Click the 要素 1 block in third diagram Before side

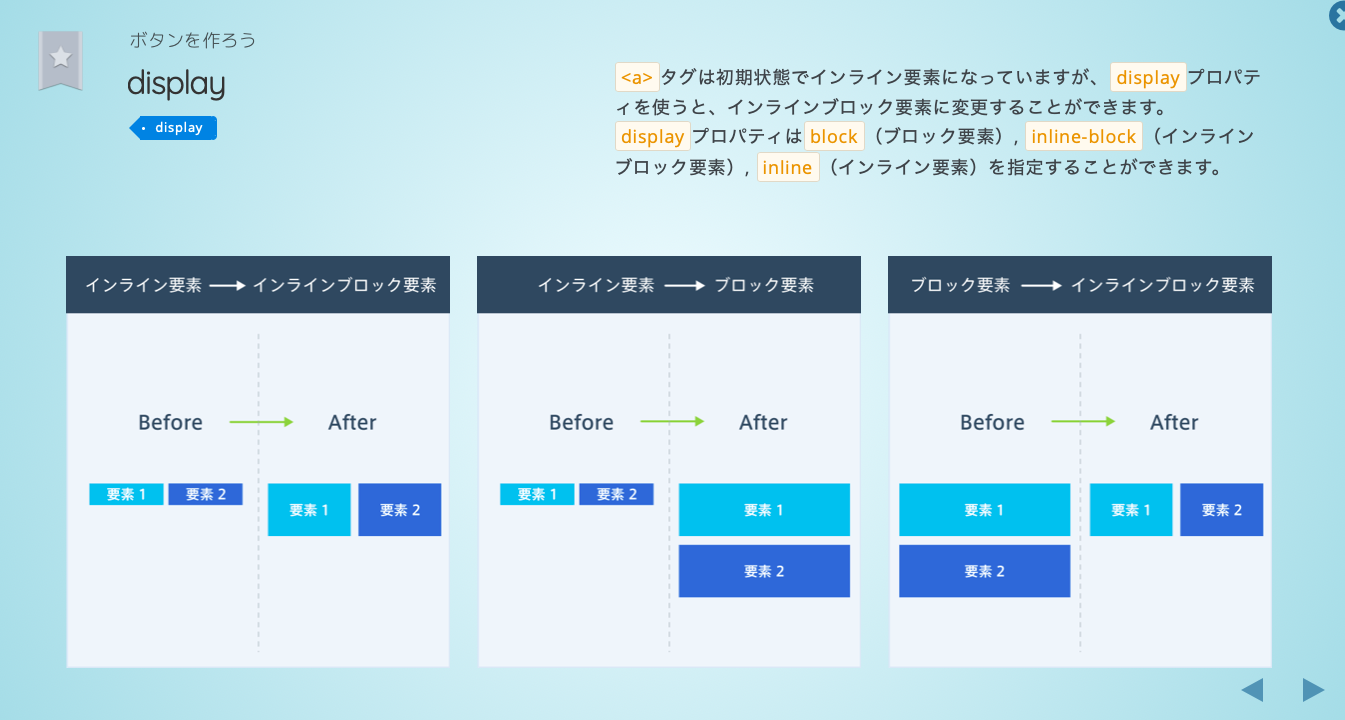(984, 510)
